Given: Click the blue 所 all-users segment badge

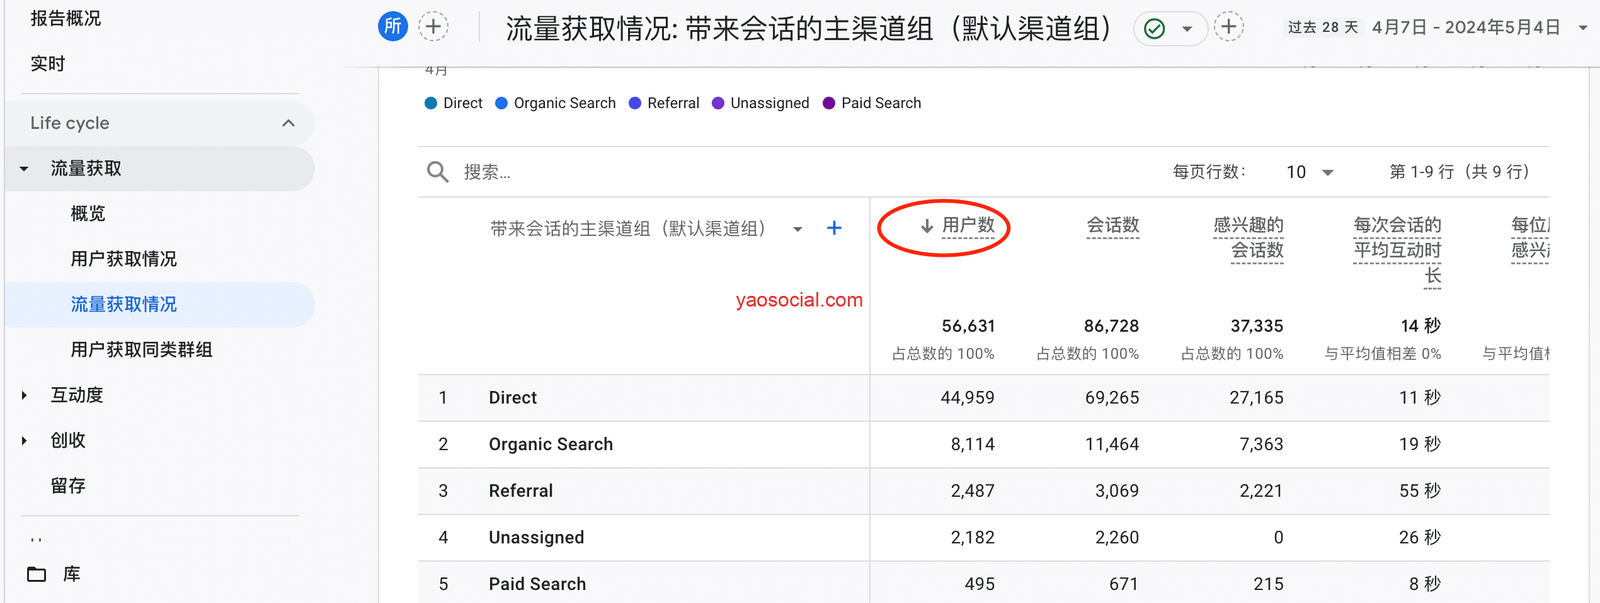Looking at the screenshot, I should [x=393, y=27].
